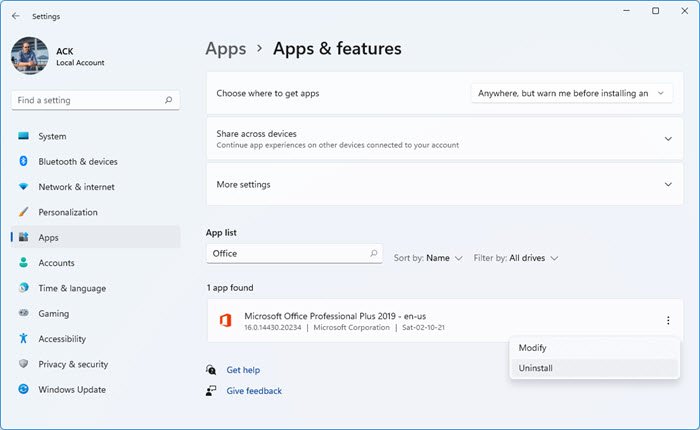Click the back arrow in title bar

[x=15, y=16]
